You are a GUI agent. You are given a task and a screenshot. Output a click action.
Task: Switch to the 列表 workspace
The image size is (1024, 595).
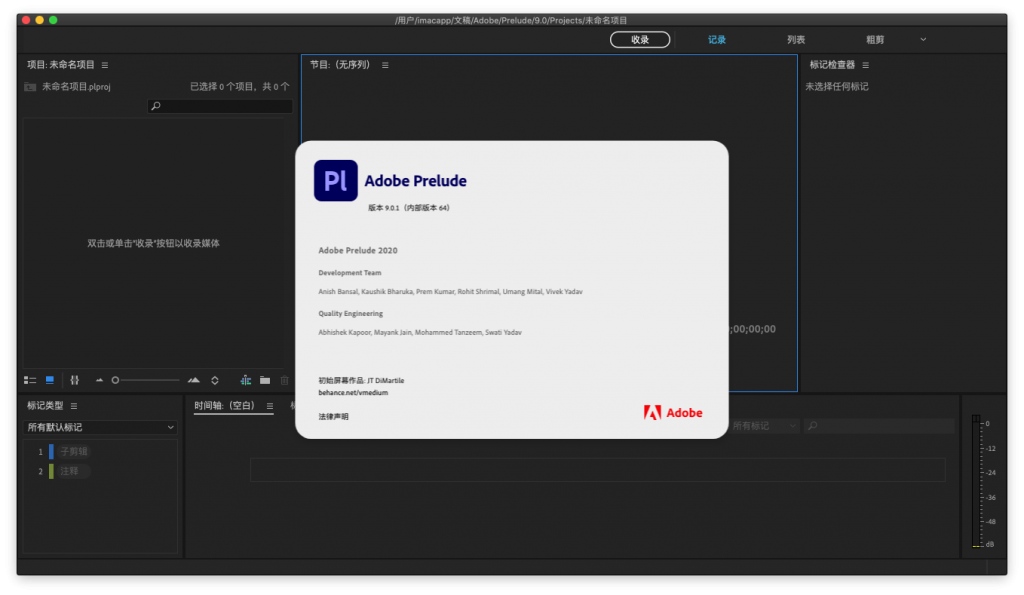[x=796, y=40]
